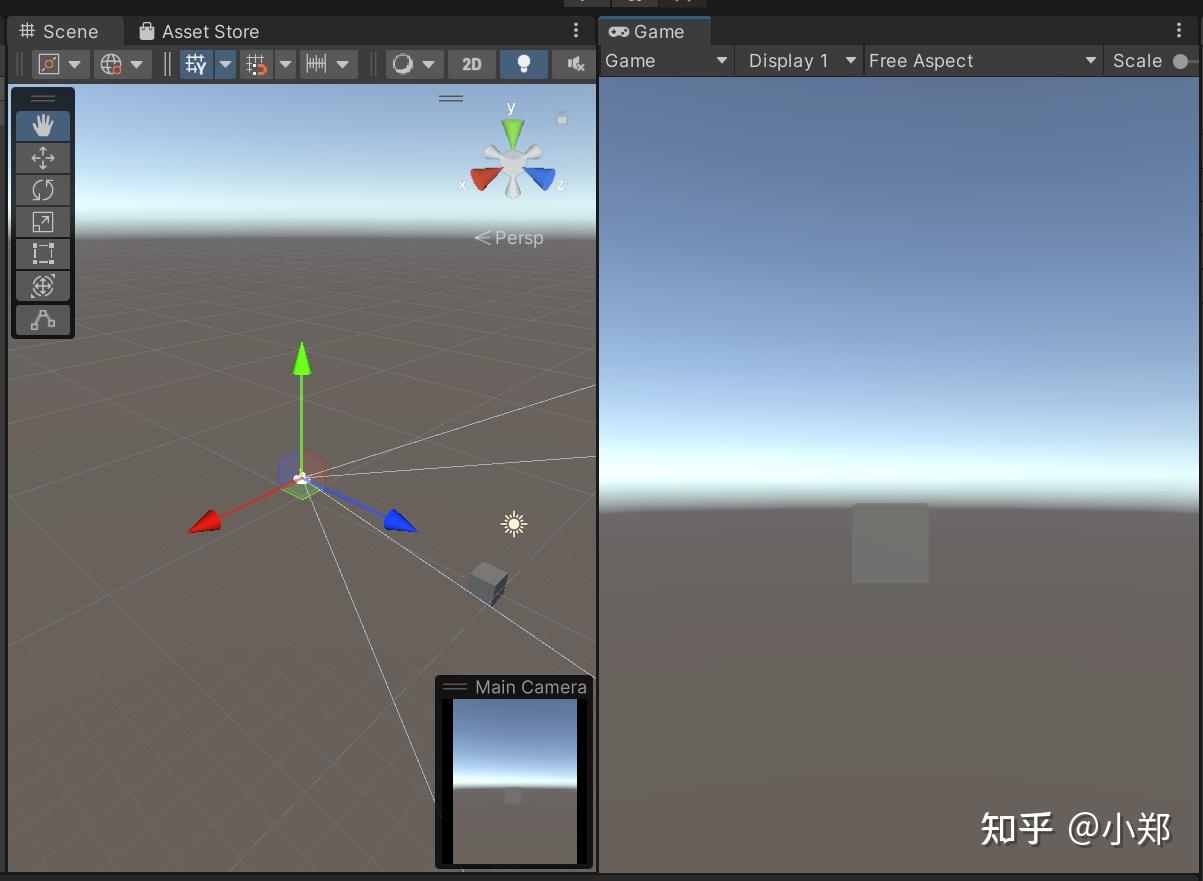Open snap increment settings dropdown arrow
Viewport: 1203px width, 881px height.
pyautogui.click(x=344, y=65)
